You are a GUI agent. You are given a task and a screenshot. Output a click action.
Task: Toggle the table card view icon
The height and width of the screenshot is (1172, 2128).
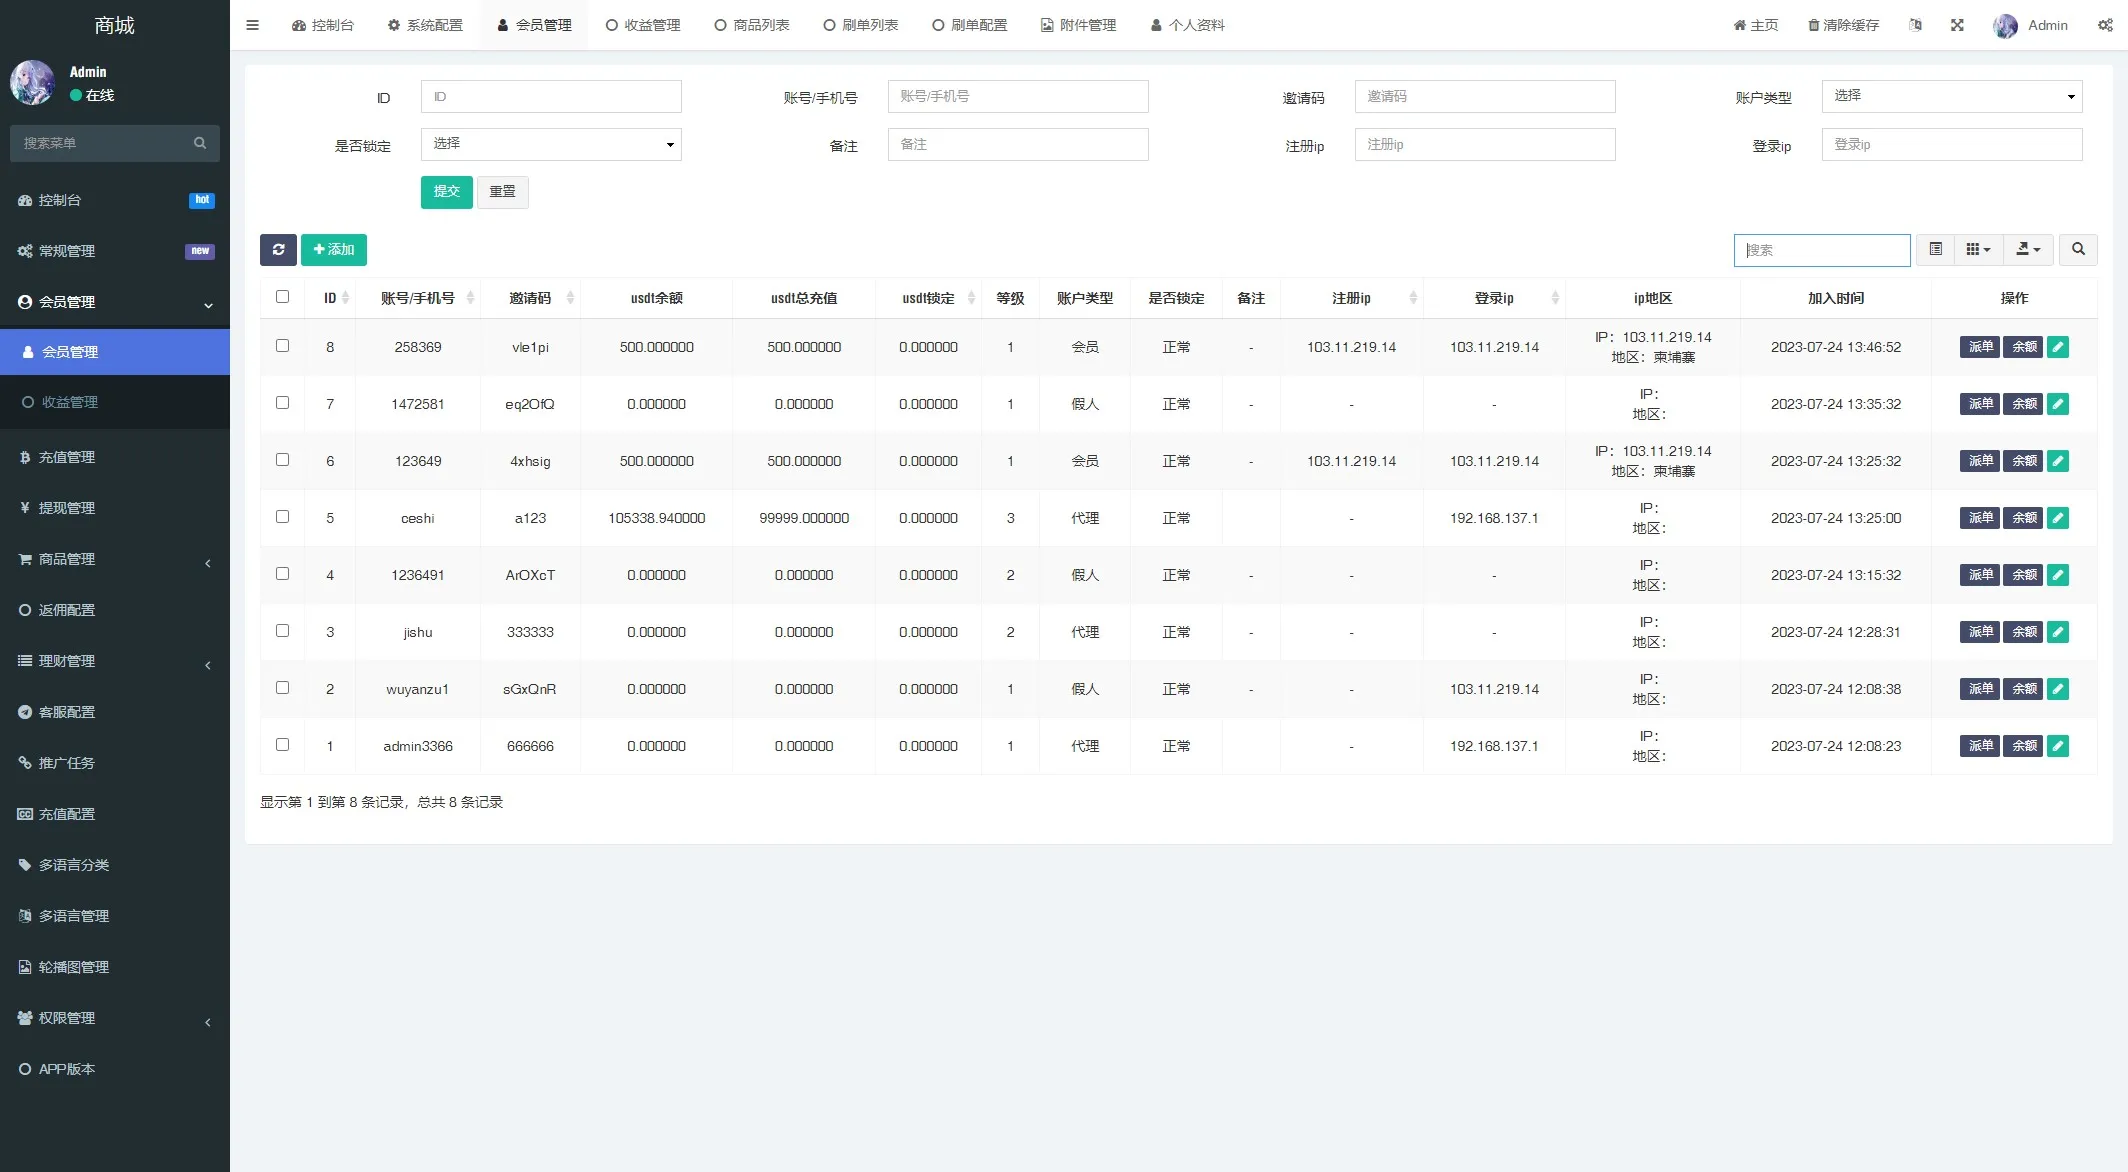click(1935, 250)
